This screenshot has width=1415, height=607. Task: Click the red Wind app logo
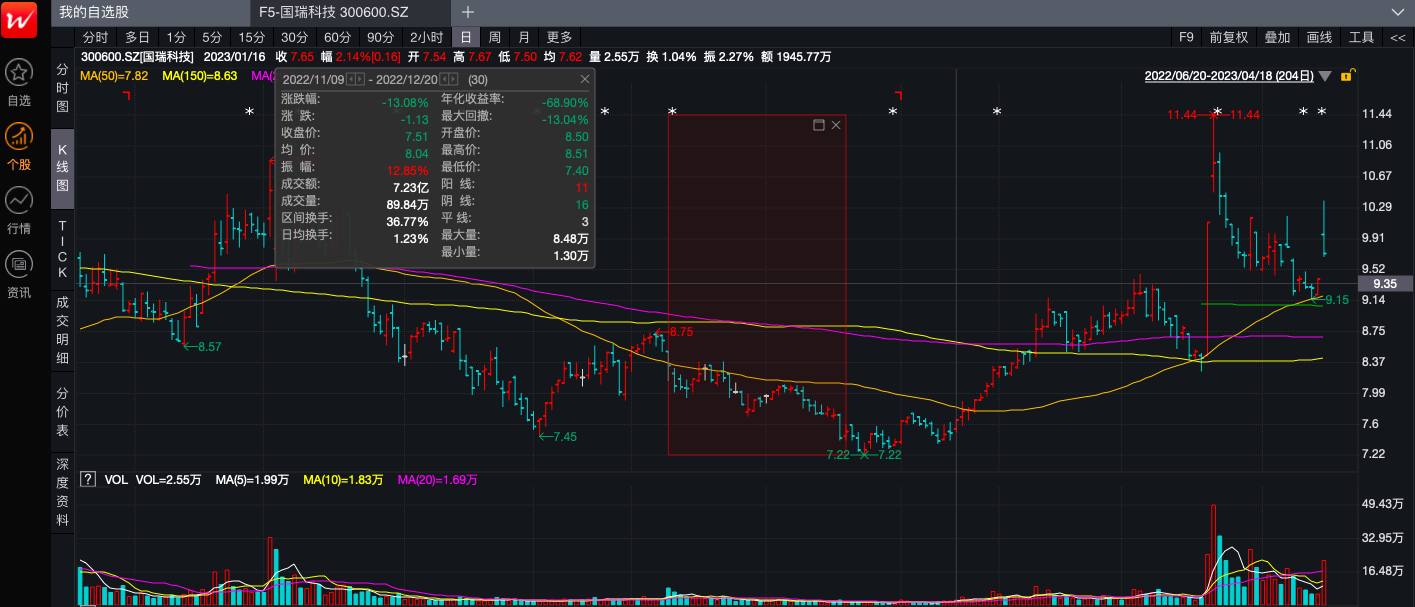click(x=19, y=20)
